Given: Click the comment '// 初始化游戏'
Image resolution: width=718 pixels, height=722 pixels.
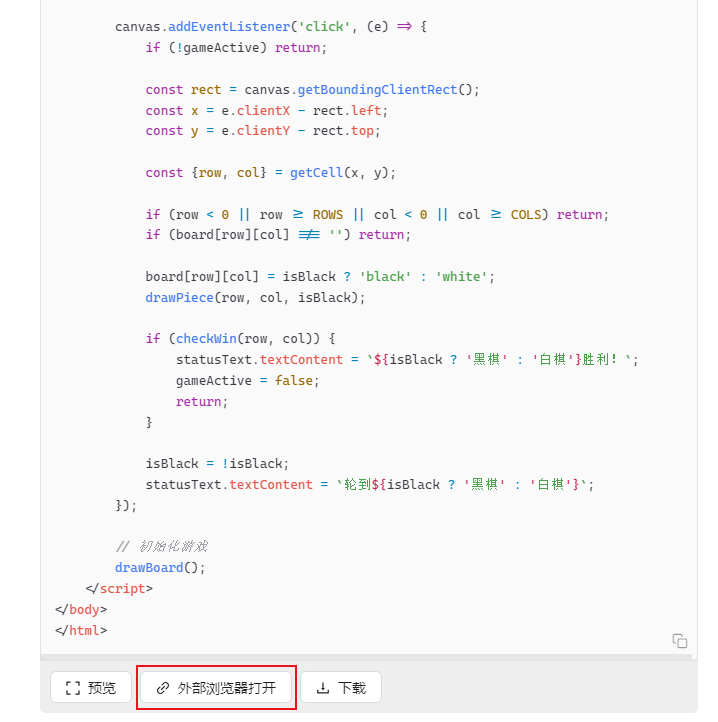Looking at the screenshot, I should (x=161, y=547).
